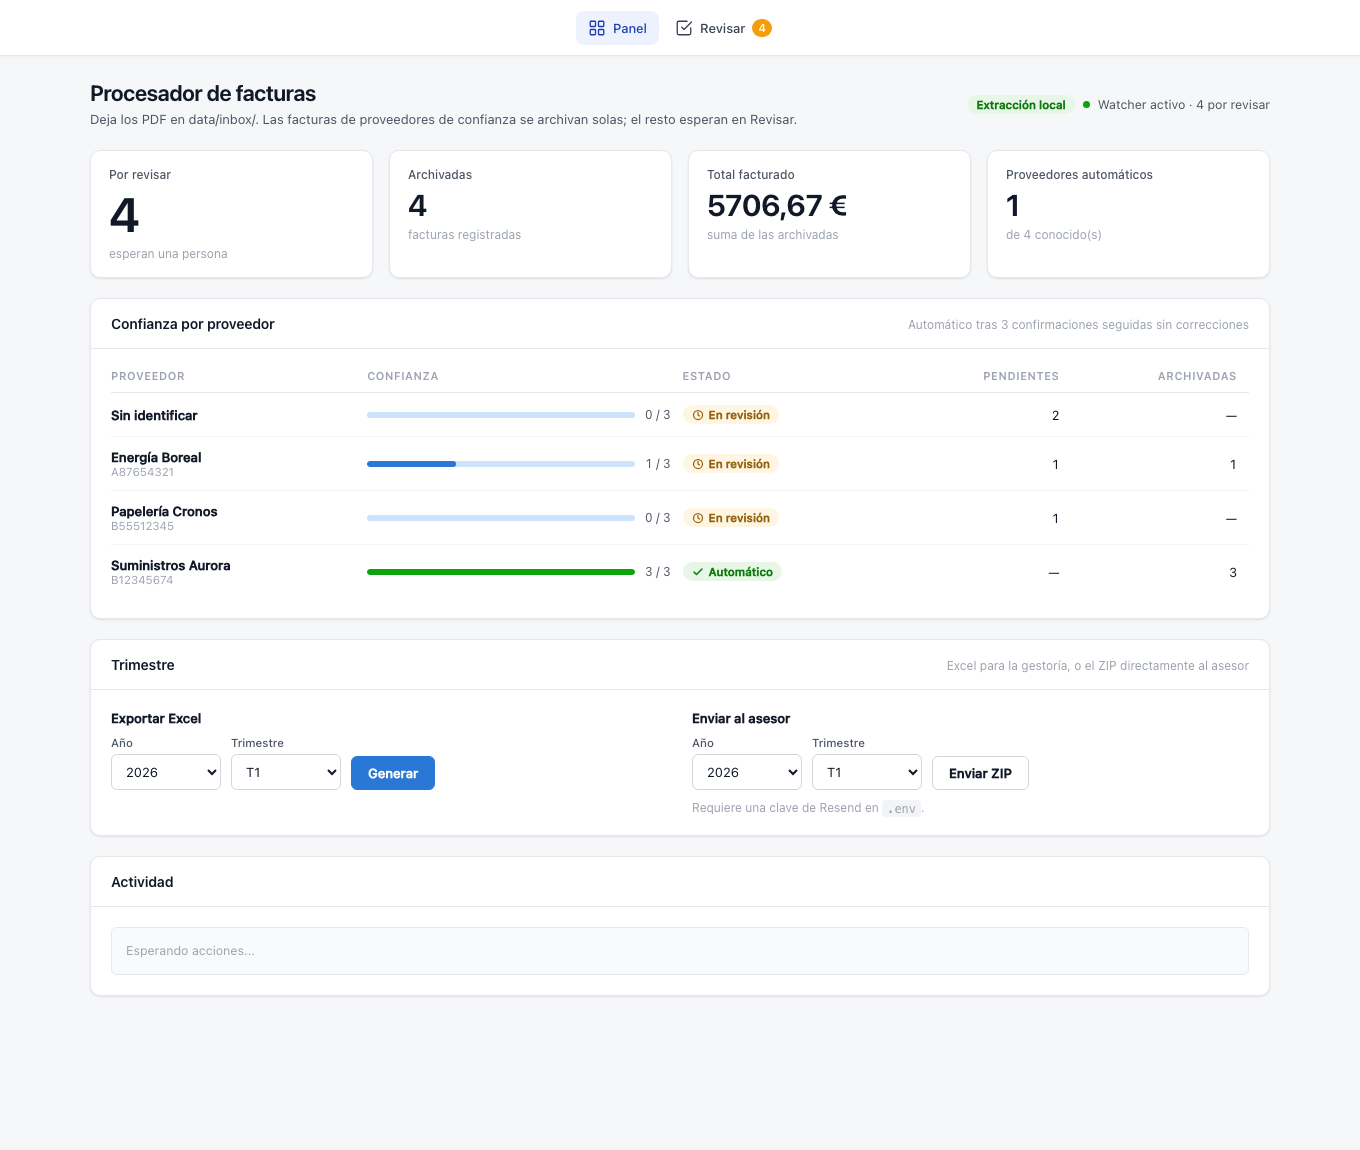Image resolution: width=1360 pixels, height=1150 pixels.
Task: Click the Energía Boreal provider name
Action: [x=156, y=457]
